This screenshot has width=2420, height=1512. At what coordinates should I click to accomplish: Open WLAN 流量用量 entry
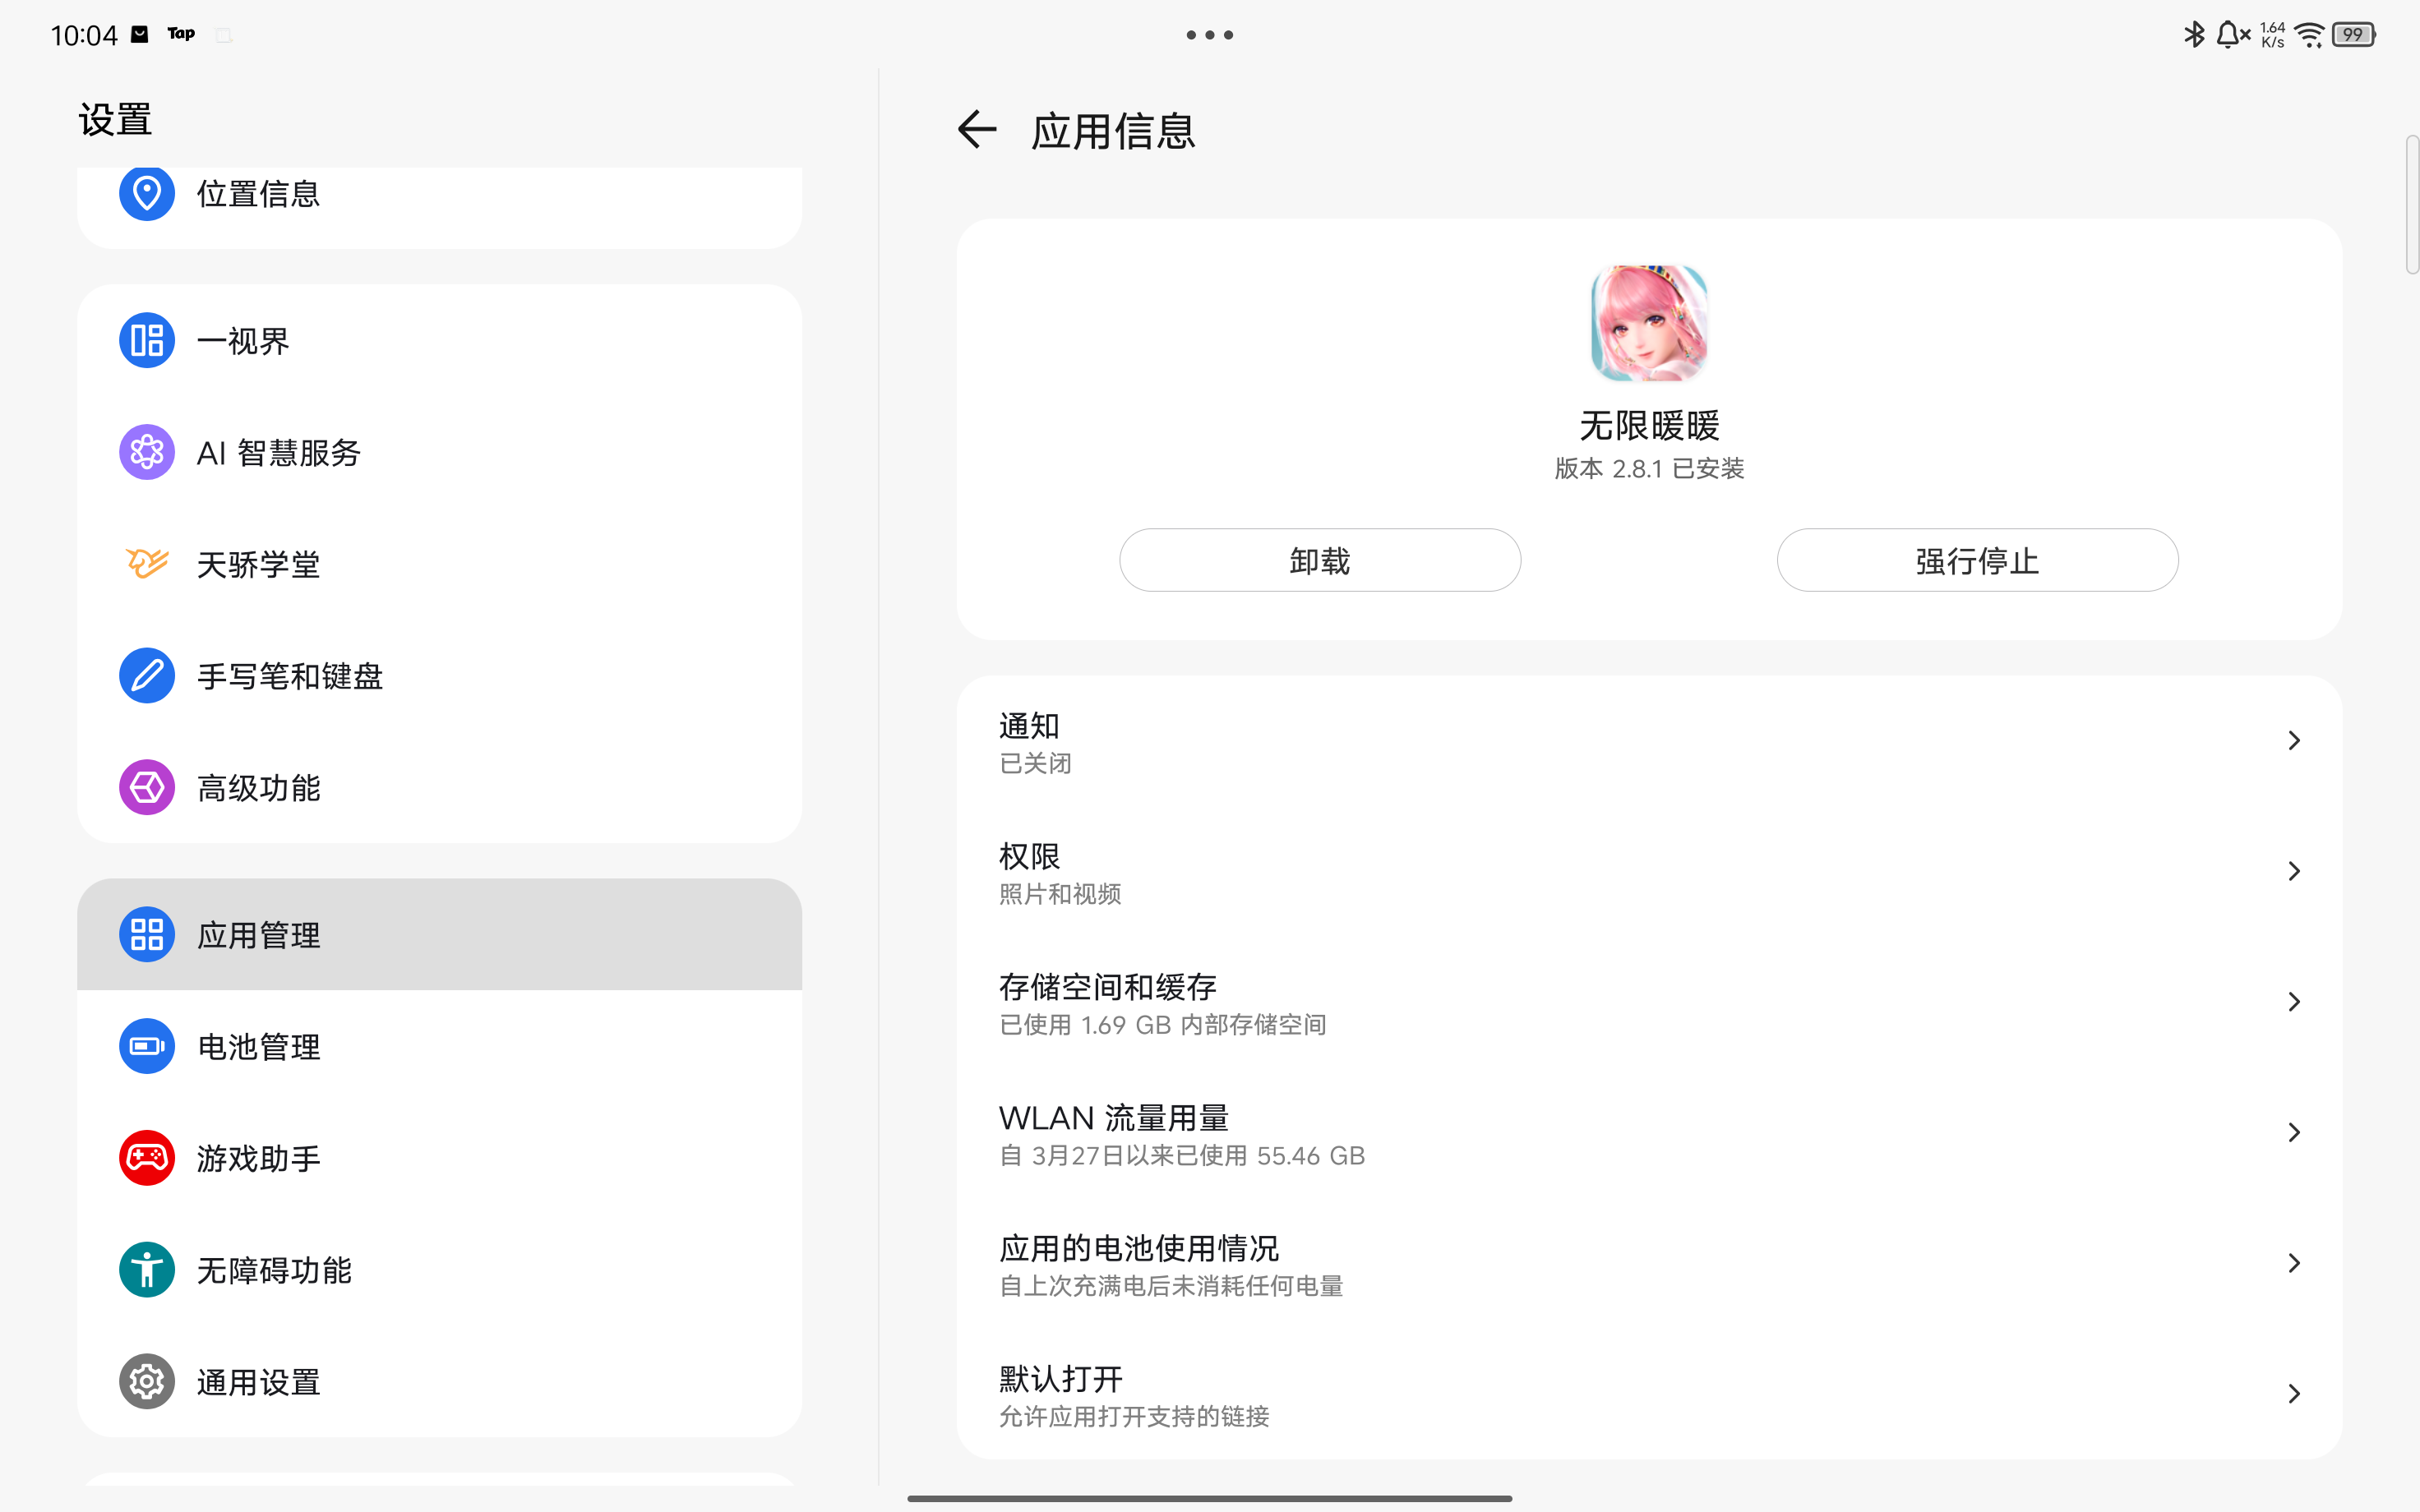[x=1649, y=1132]
